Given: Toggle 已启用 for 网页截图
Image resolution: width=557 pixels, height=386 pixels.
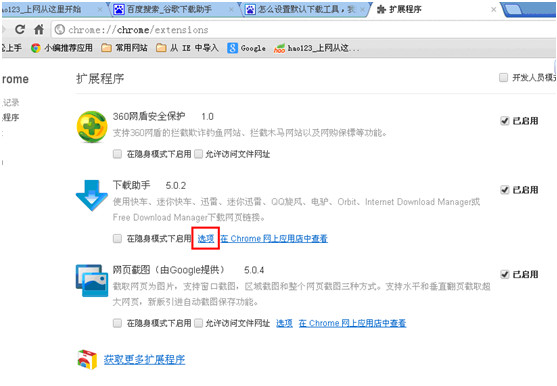Looking at the screenshot, I should pyautogui.click(x=505, y=274).
